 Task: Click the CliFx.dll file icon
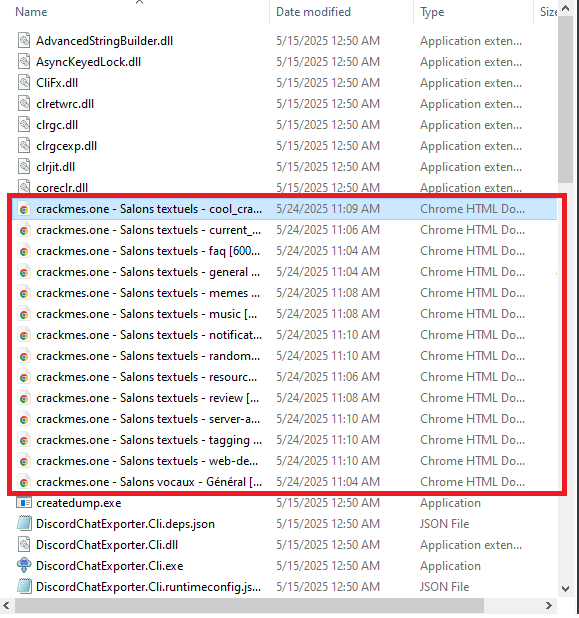click(24, 82)
